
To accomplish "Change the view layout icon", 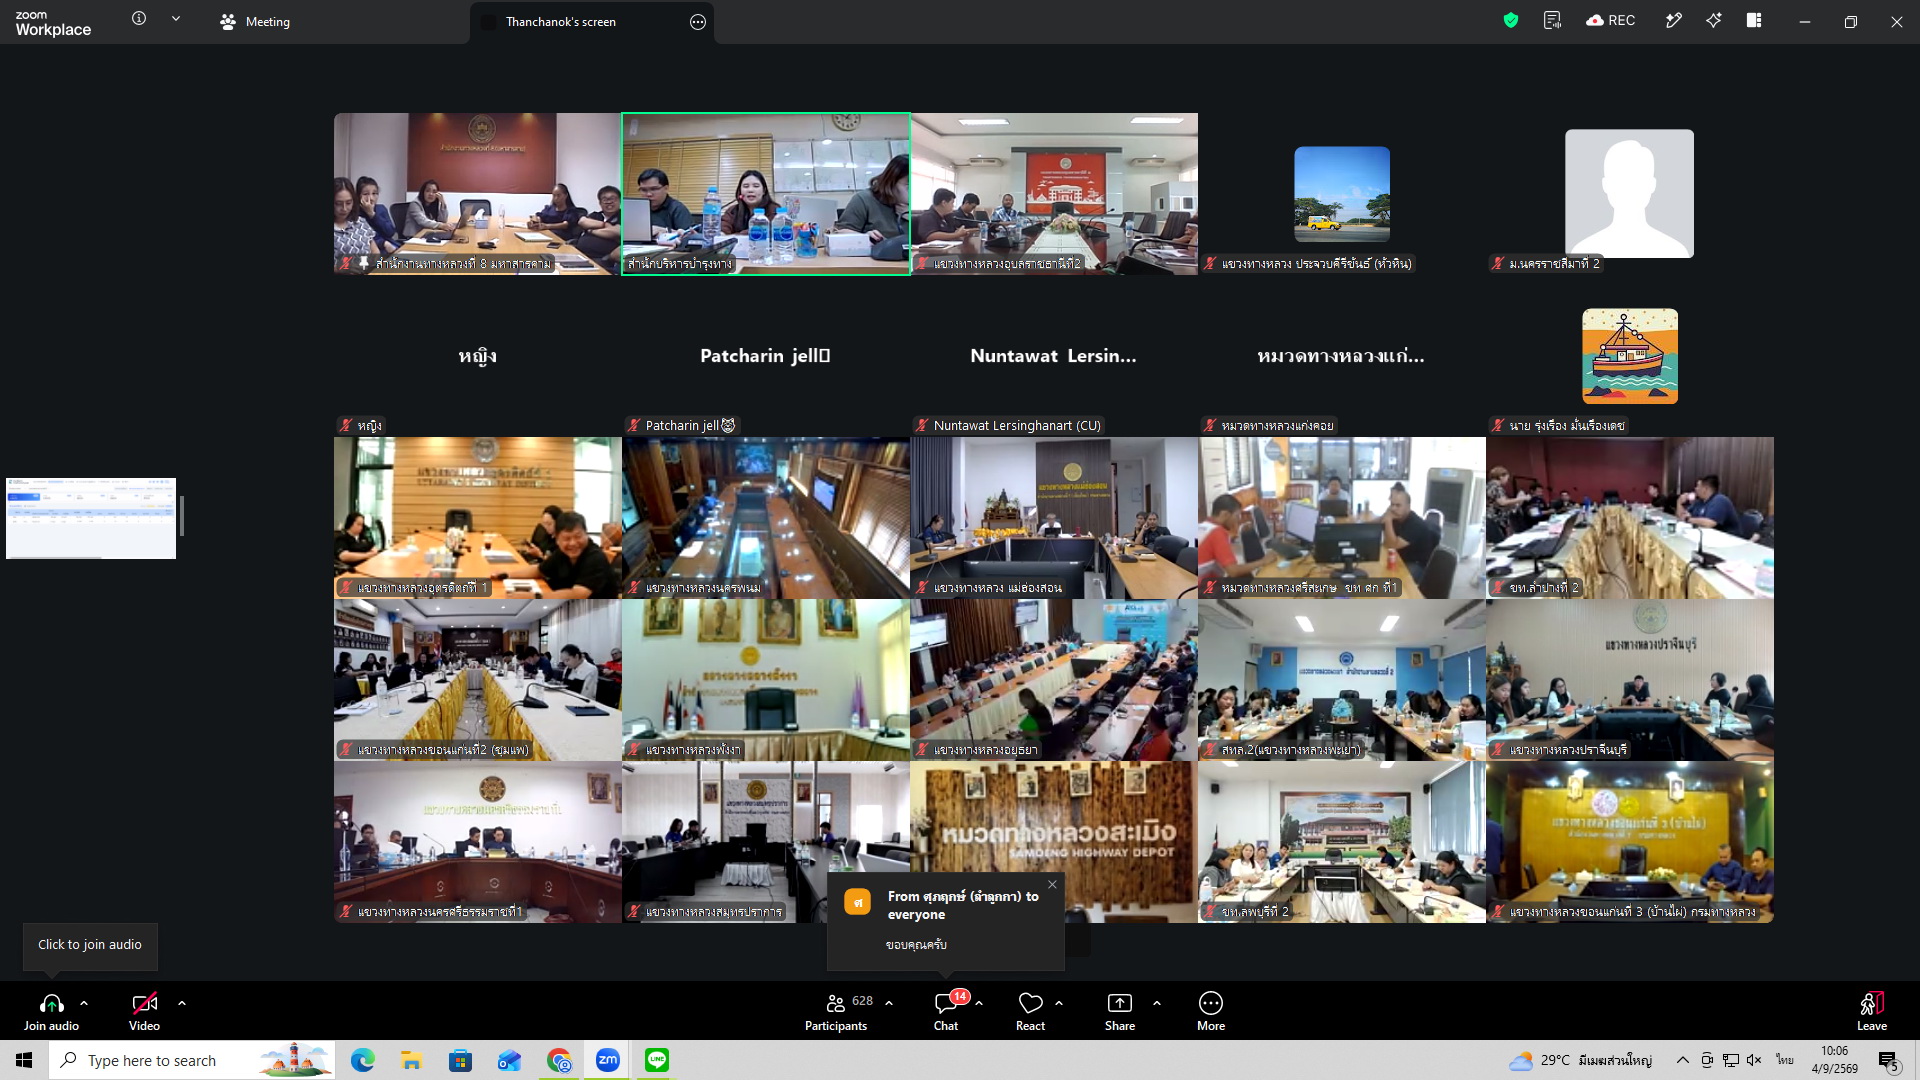I will pos(1754,21).
